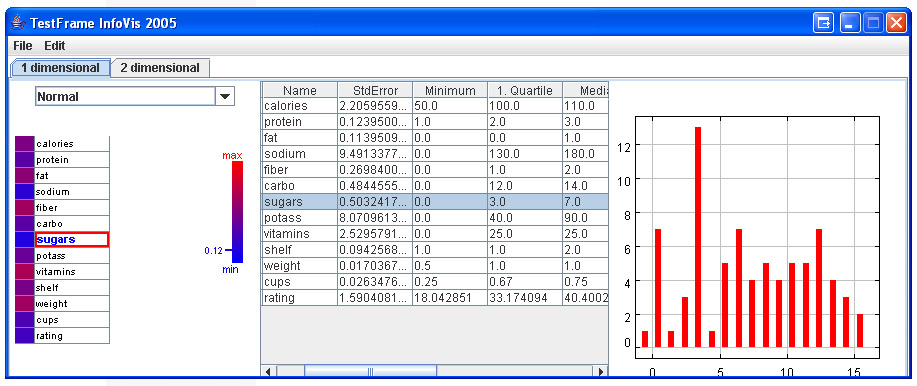Click the Java icon in title bar
This screenshot has height=386, width=917.
point(19,23)
